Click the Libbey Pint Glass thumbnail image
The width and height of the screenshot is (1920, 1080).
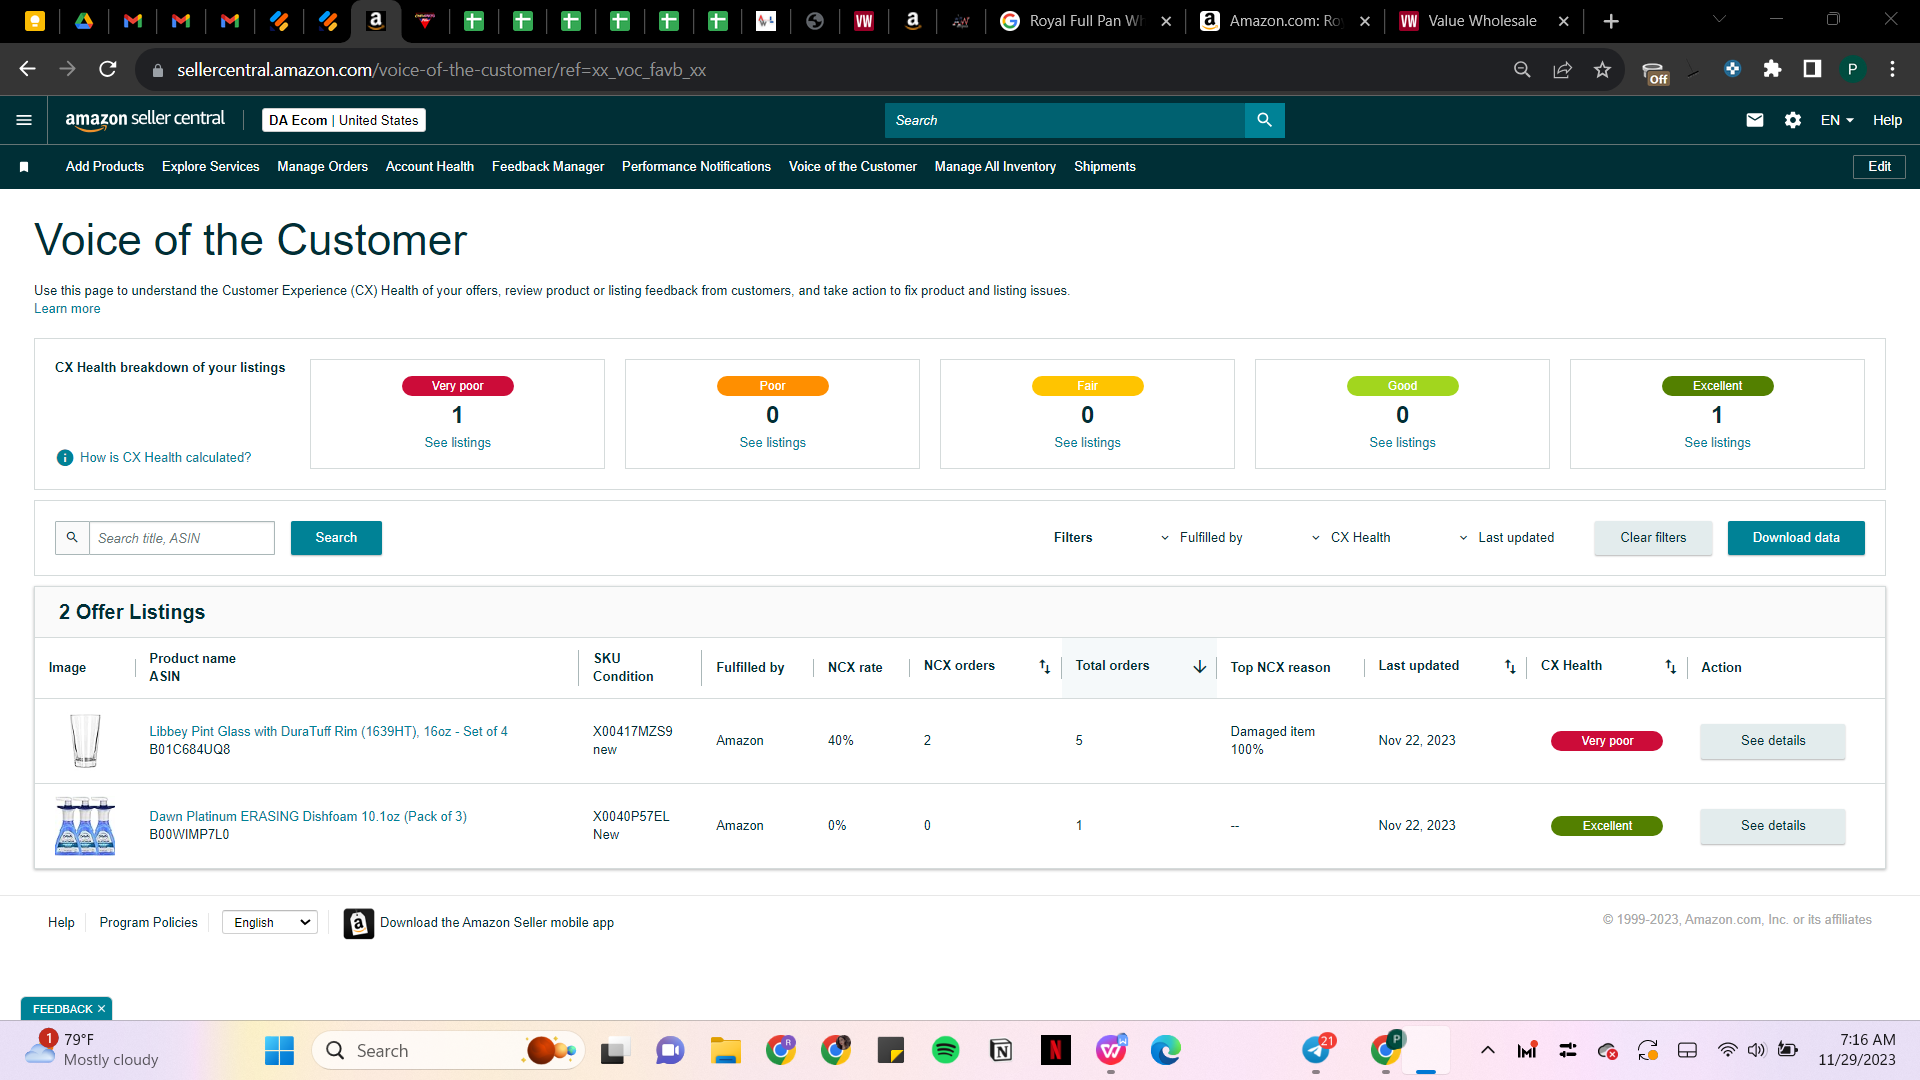point(85,741)
